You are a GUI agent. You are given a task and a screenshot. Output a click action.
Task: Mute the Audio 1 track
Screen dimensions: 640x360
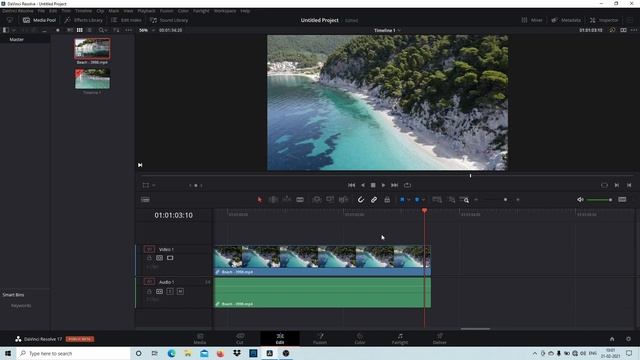click(180, 291)
